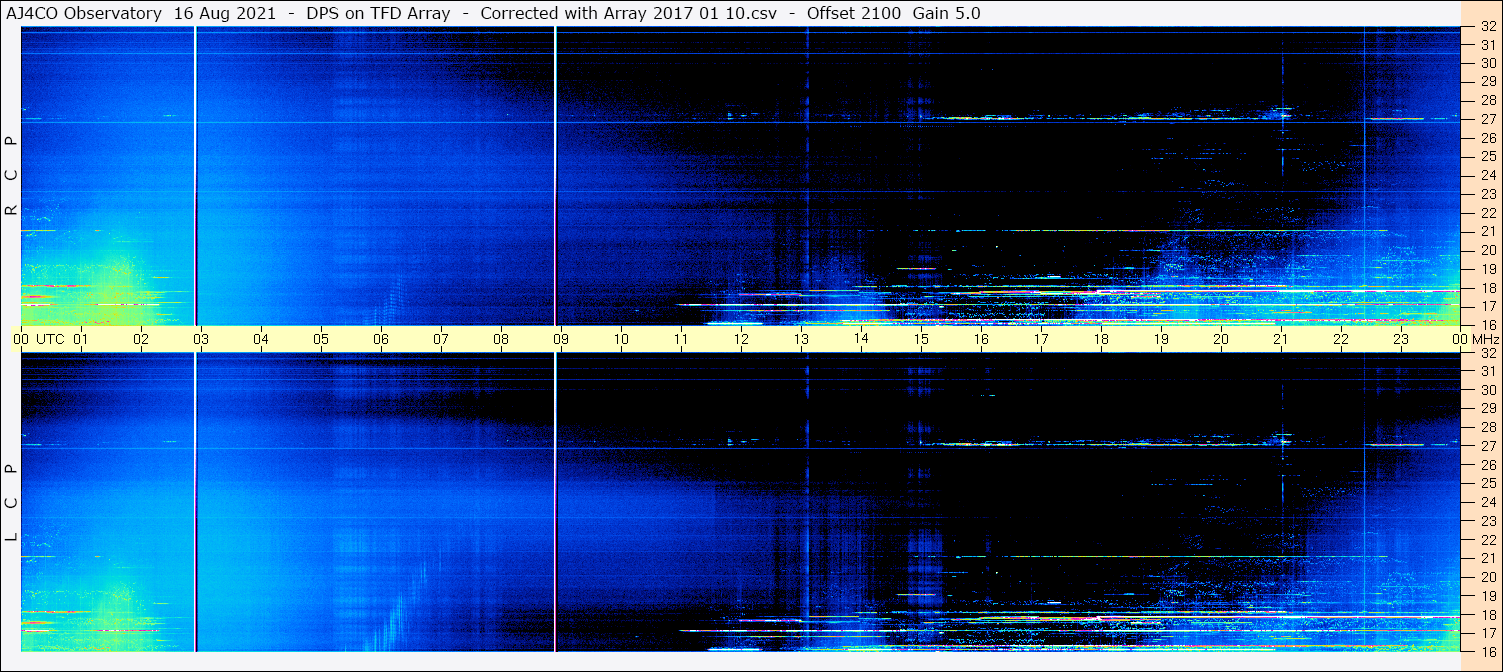Screen dimensions: 1503x672
Task: Click hour '12' on the UTC time axis
Action: pos(741,339)
